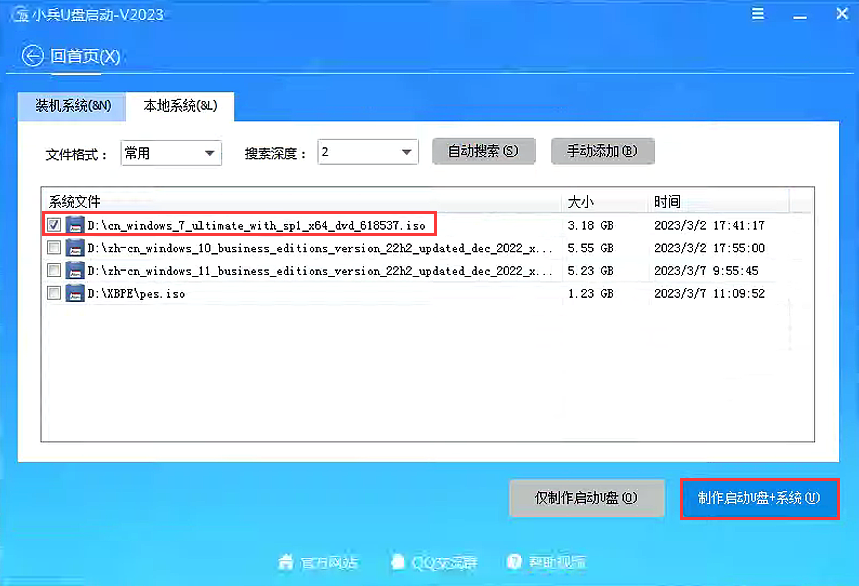
Task: Uncheck the windows_7 ultimate ISO entry
Action: pos(55,224)
